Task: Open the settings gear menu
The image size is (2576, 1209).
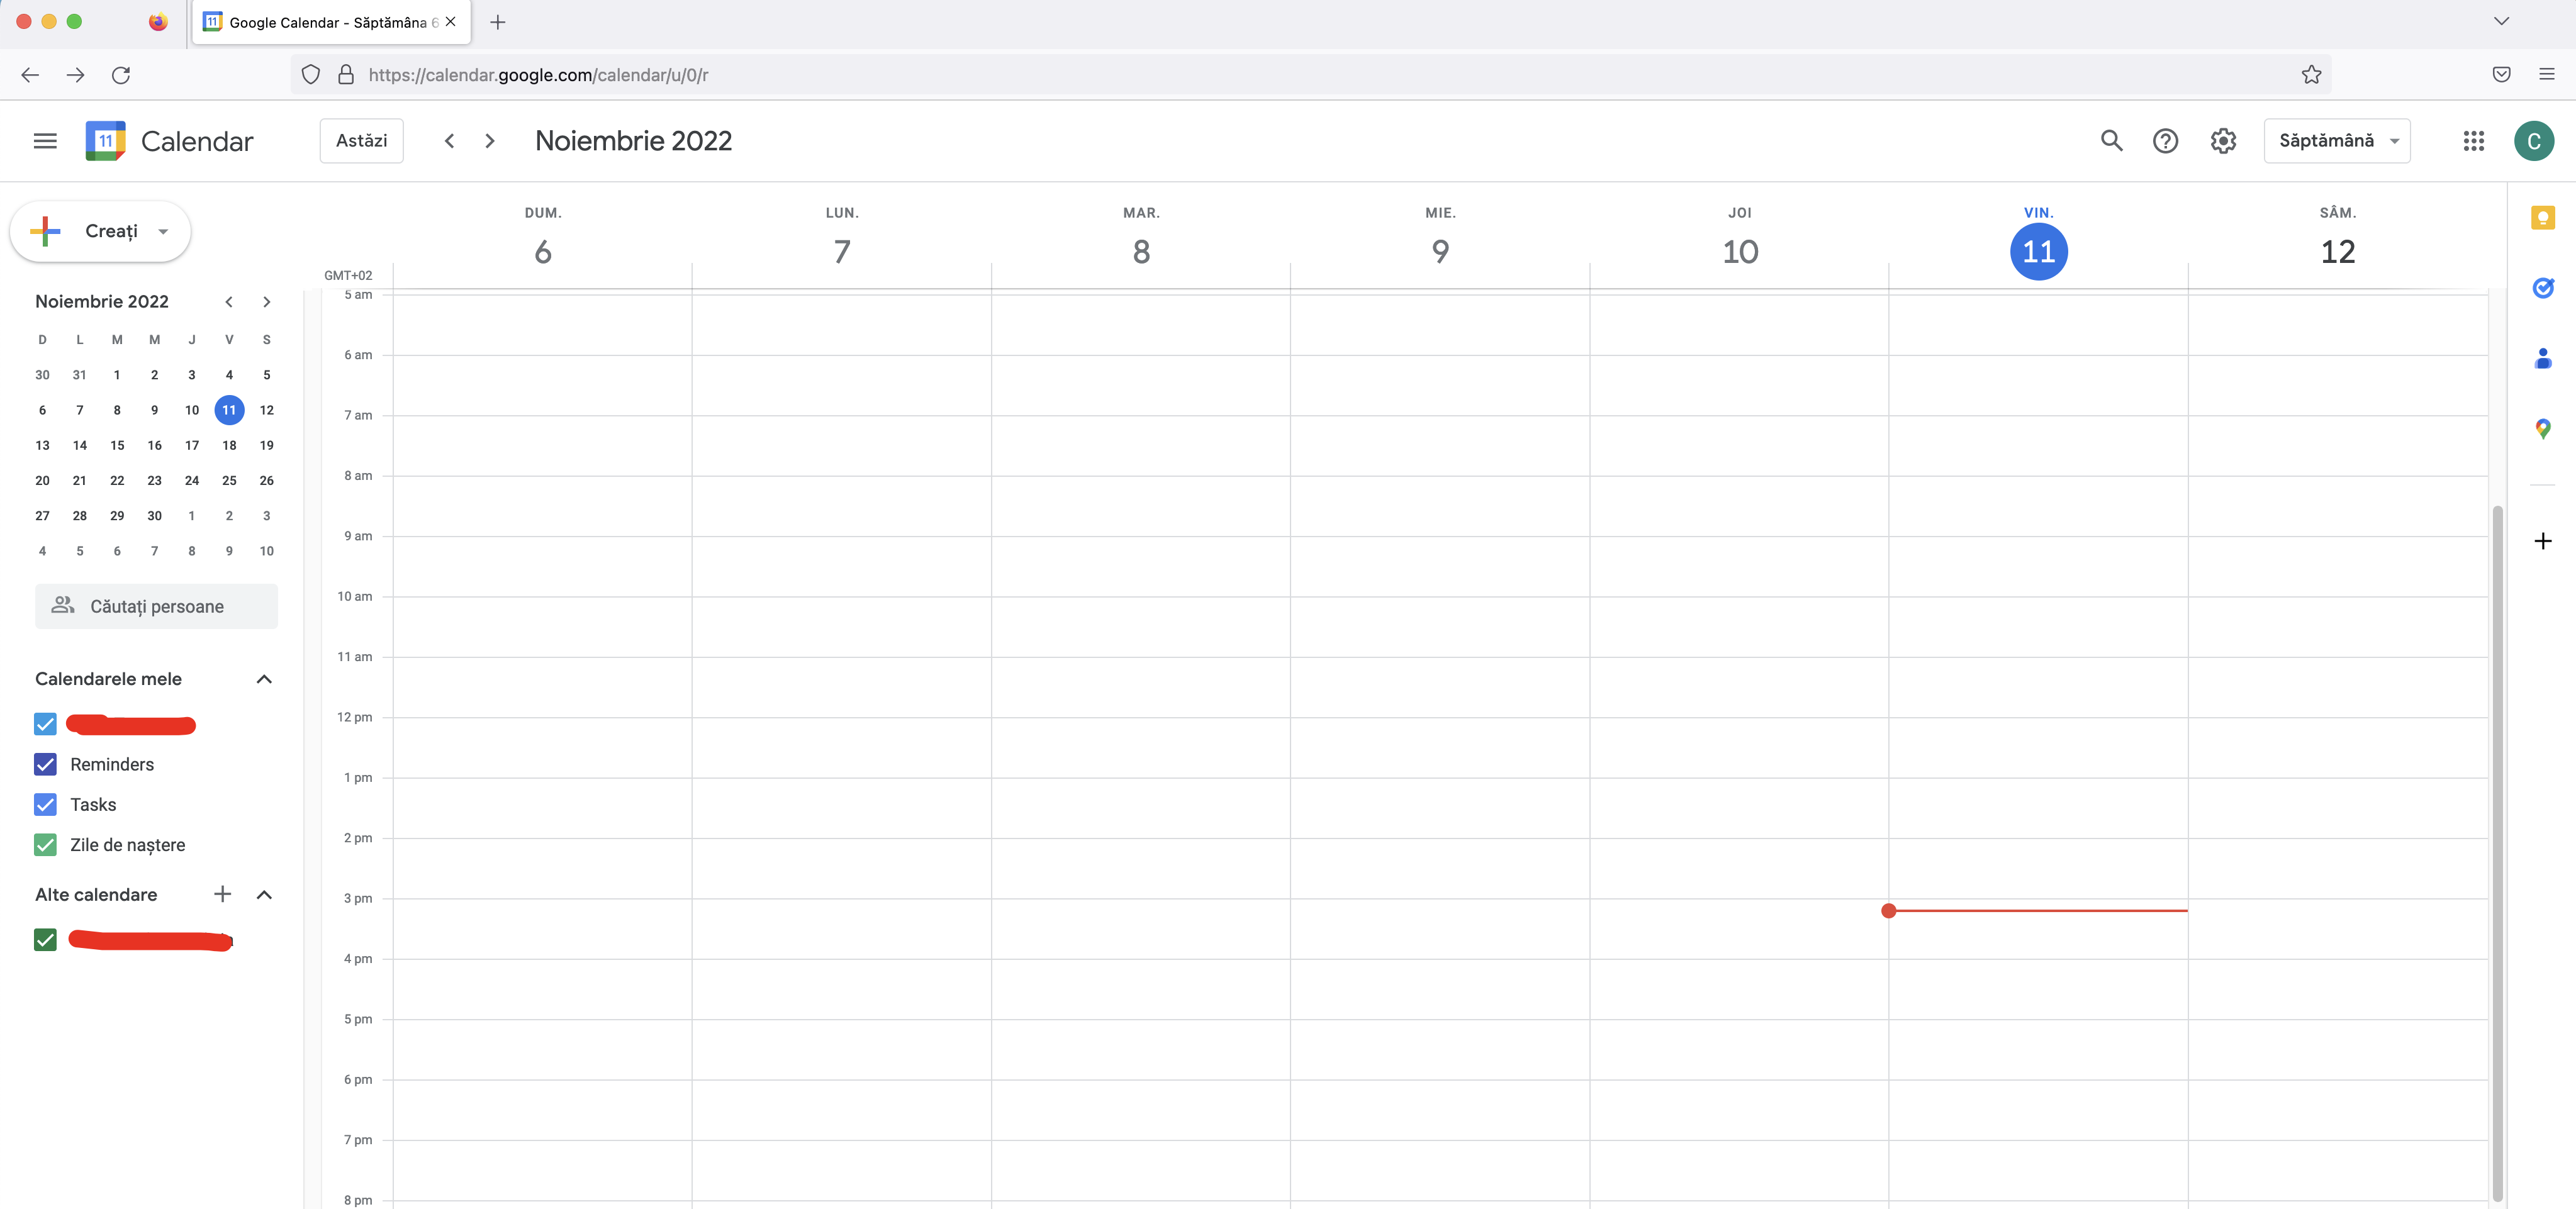Action: [x=2222, y=141]
